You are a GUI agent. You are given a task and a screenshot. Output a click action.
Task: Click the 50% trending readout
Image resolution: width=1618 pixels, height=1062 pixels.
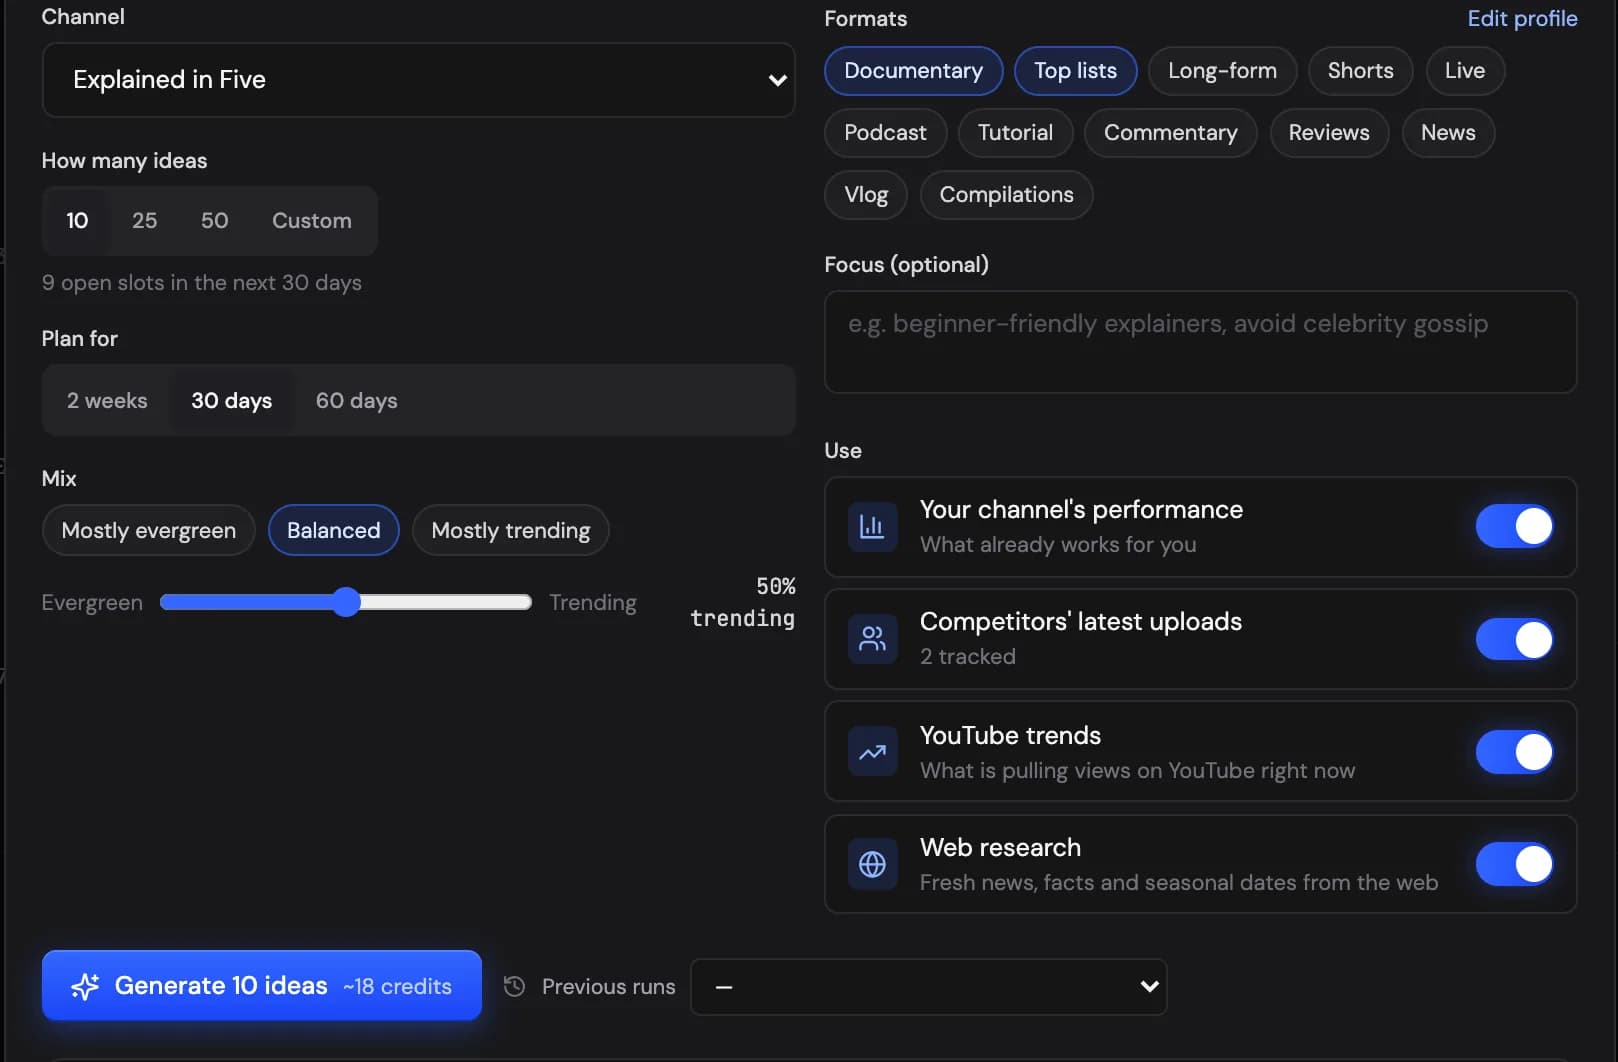coord(743,602)
